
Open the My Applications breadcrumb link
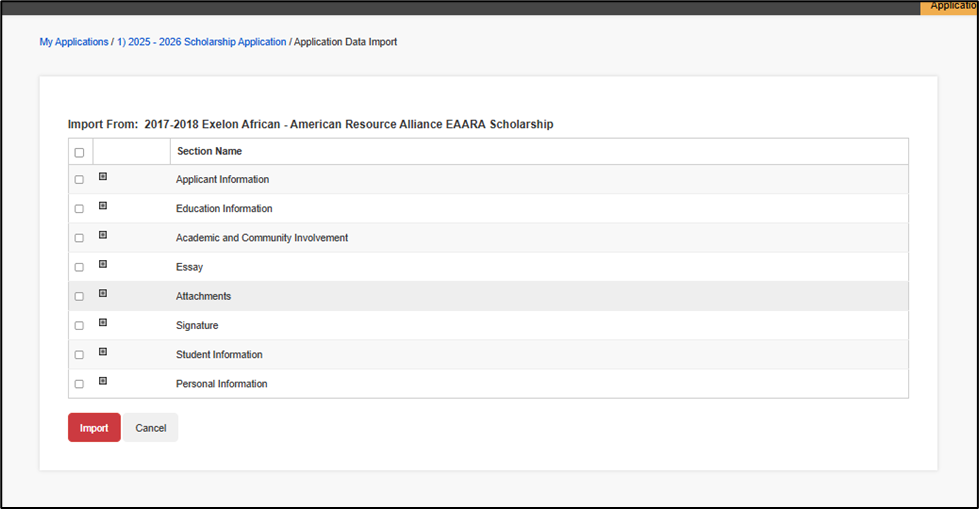point(74,42)
